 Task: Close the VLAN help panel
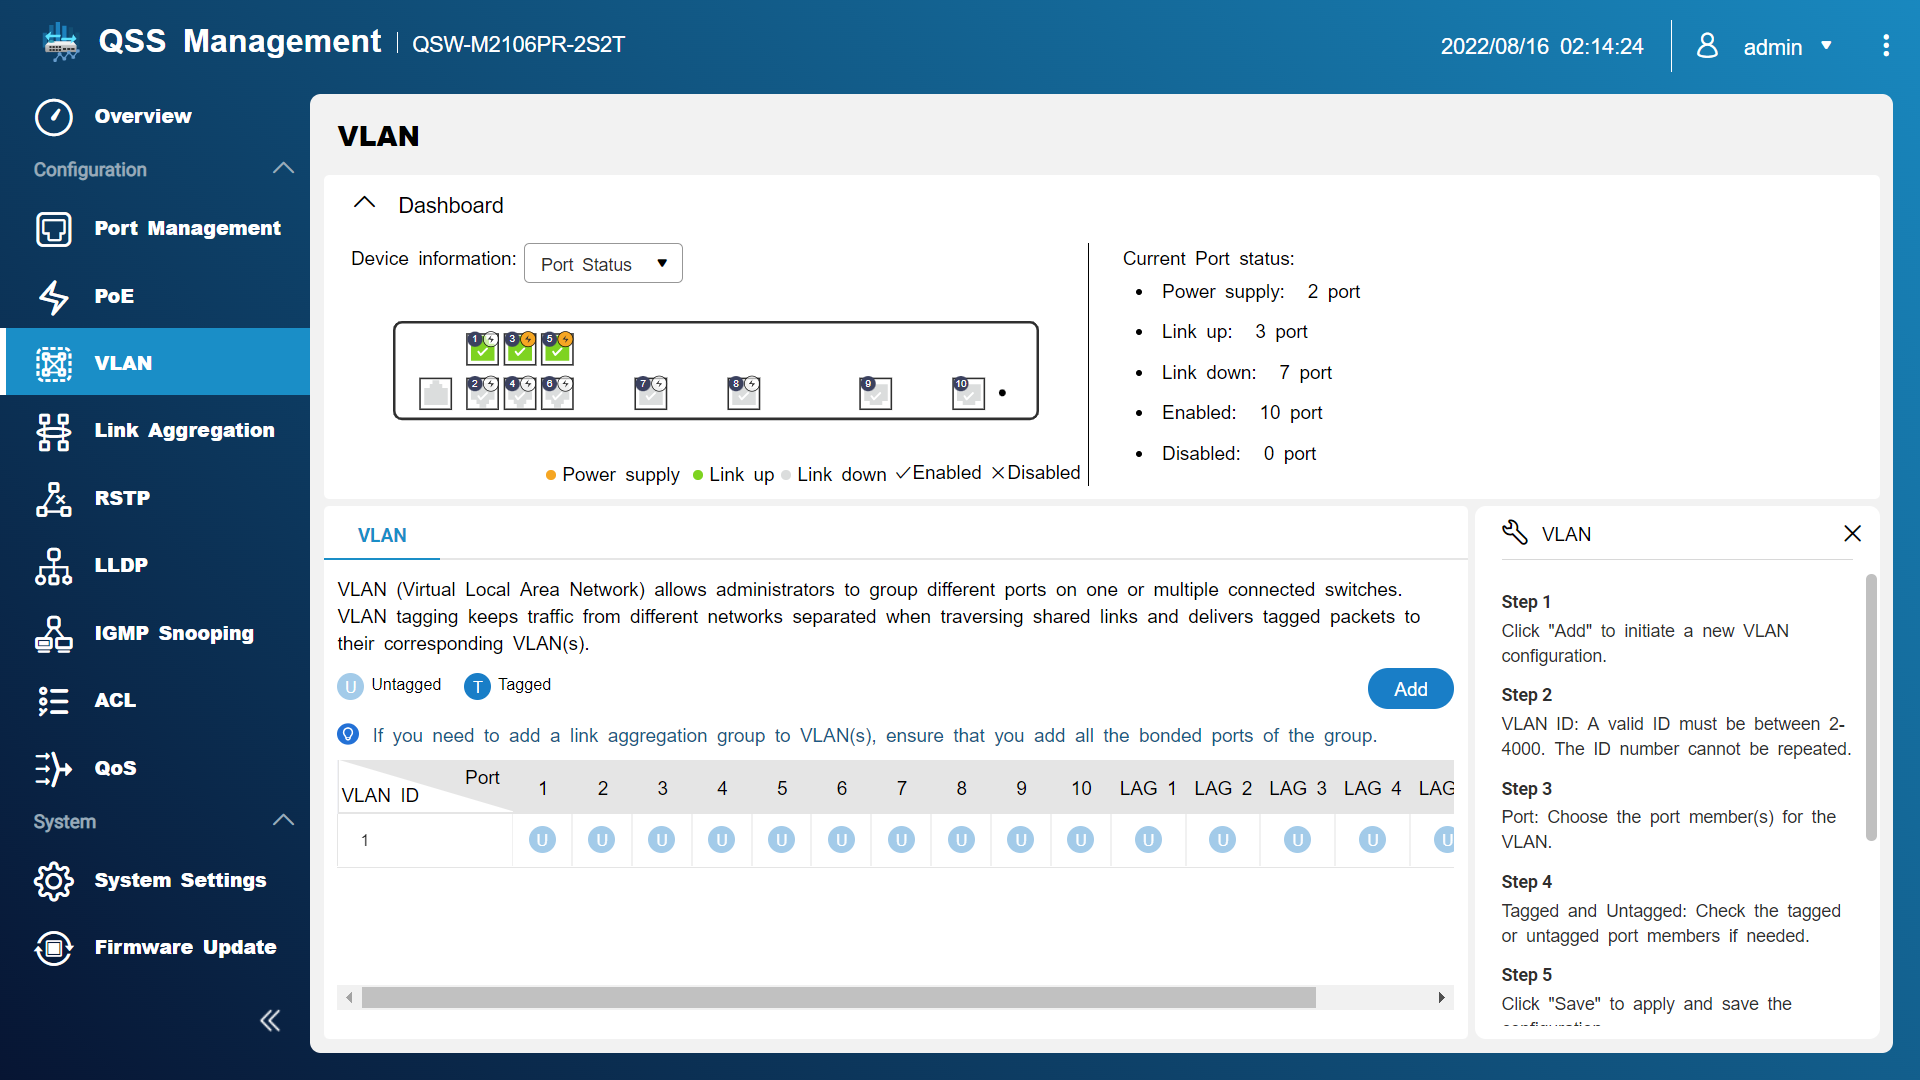tap(1853, 534)
